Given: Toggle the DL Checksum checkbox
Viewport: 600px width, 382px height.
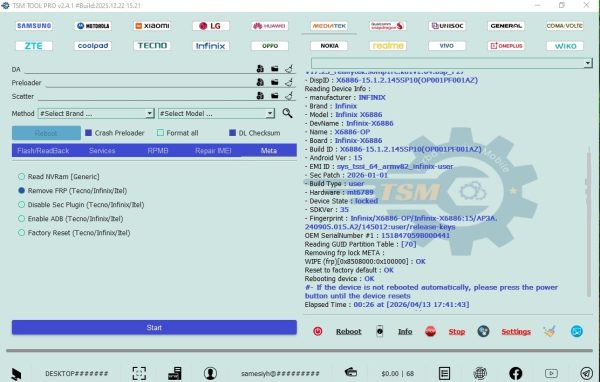Looking at the screenshot, I should [x=232, y=133].
